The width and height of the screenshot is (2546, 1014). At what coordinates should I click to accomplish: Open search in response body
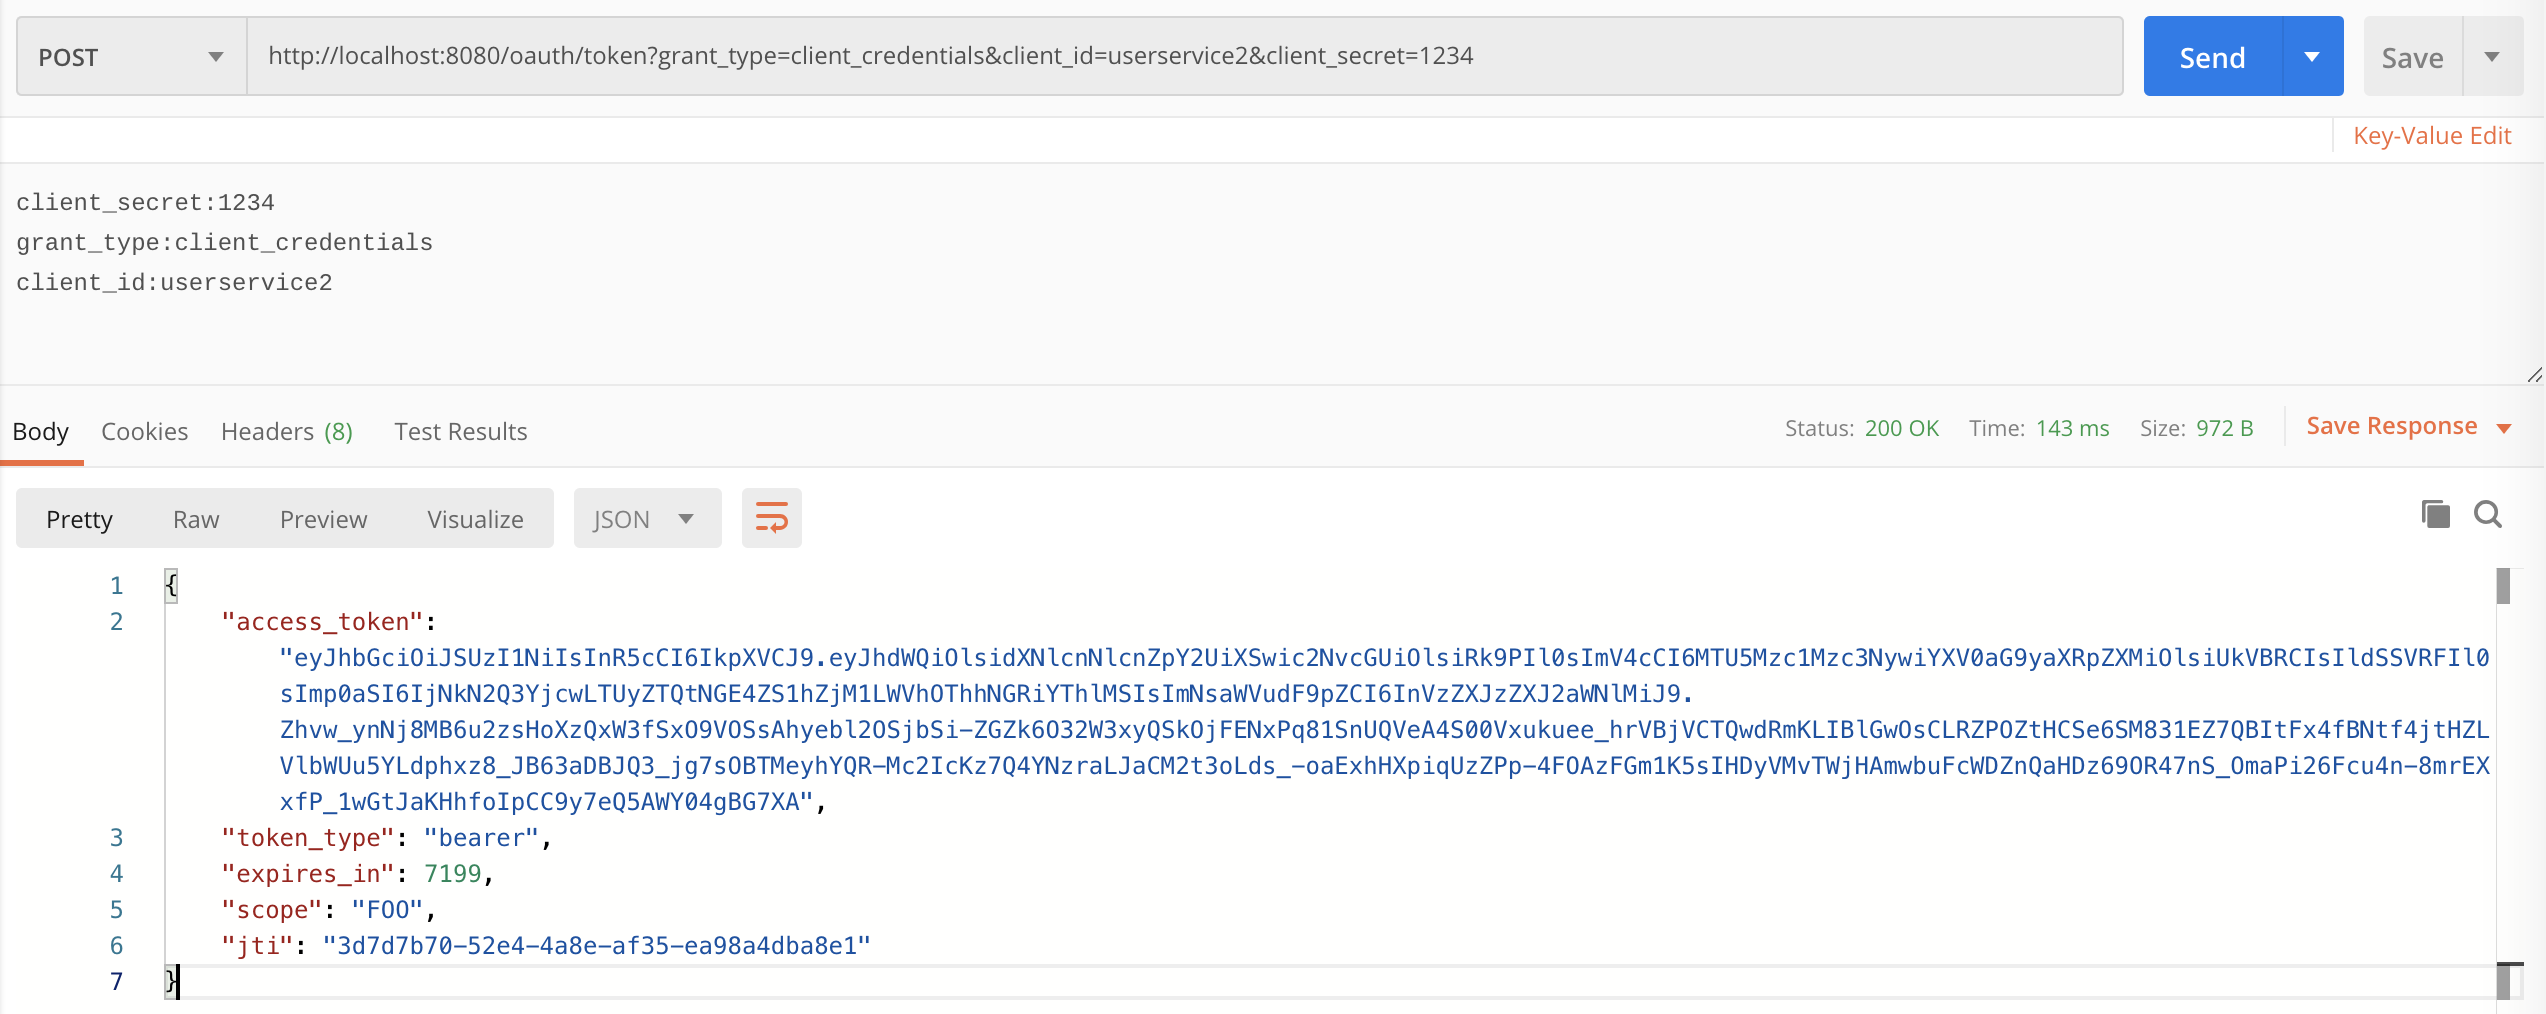coord(2487,515)
